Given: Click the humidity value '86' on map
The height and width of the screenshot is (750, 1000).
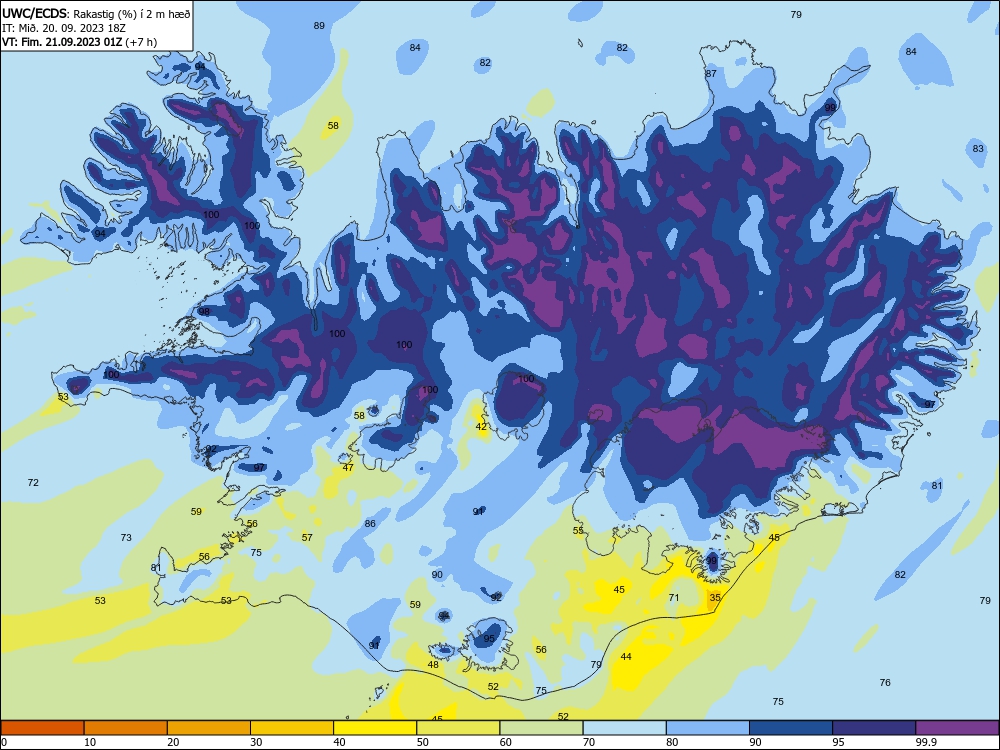Looking at the screenshot, I should click(370, 524).
